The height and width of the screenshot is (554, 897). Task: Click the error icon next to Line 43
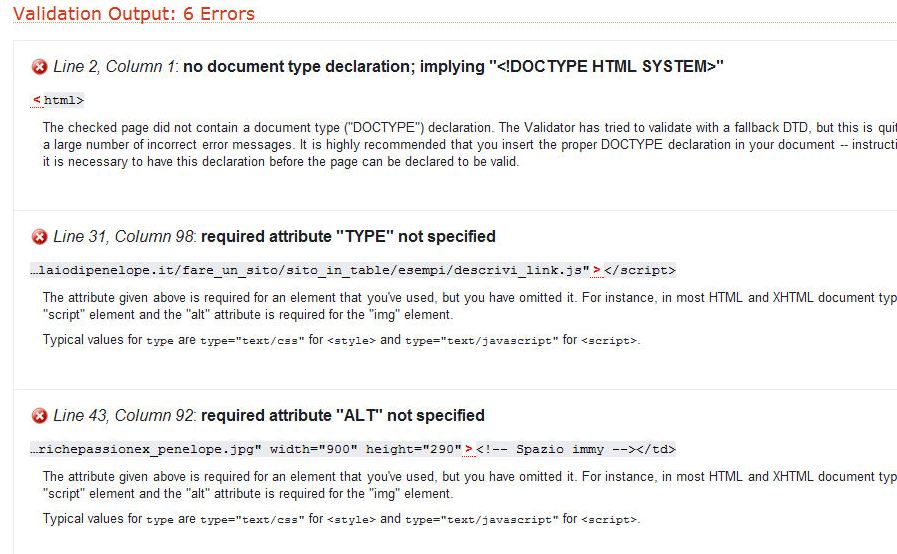click(39, 416)
